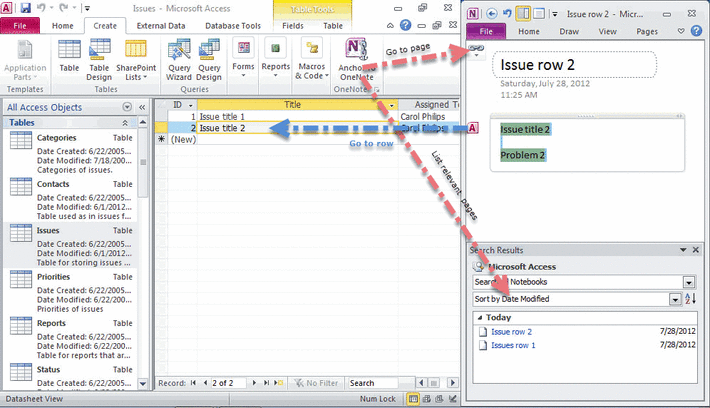
Task: Click the (New) record row
Action: [x=183, y=139]
